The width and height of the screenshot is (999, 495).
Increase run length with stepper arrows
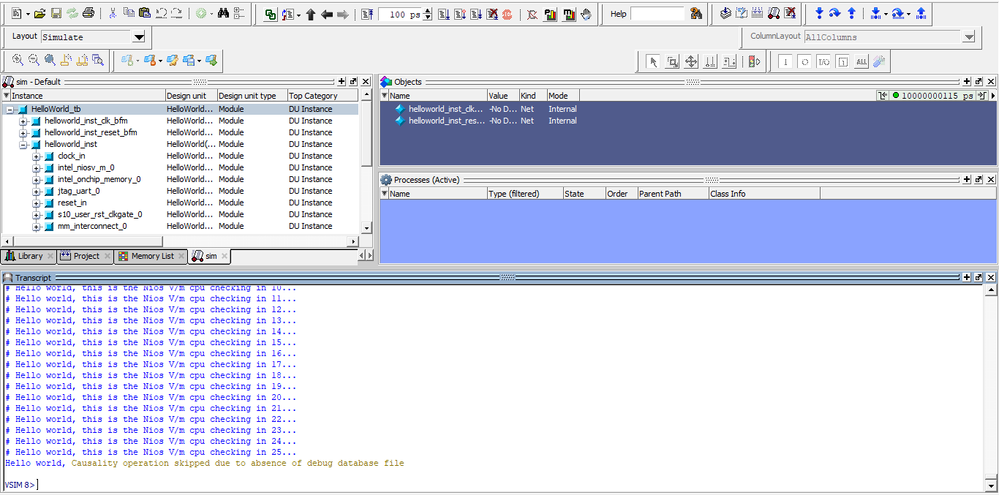click(x=428, y=13)
